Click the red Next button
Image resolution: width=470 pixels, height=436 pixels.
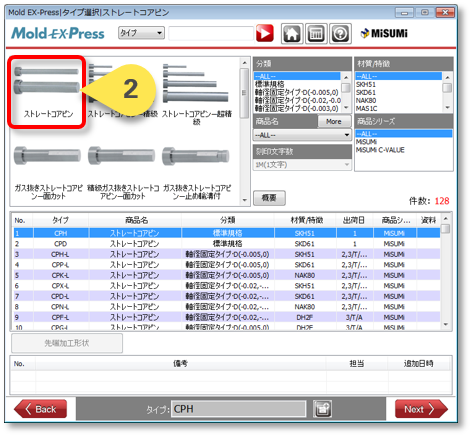click(x=421, y=409)
